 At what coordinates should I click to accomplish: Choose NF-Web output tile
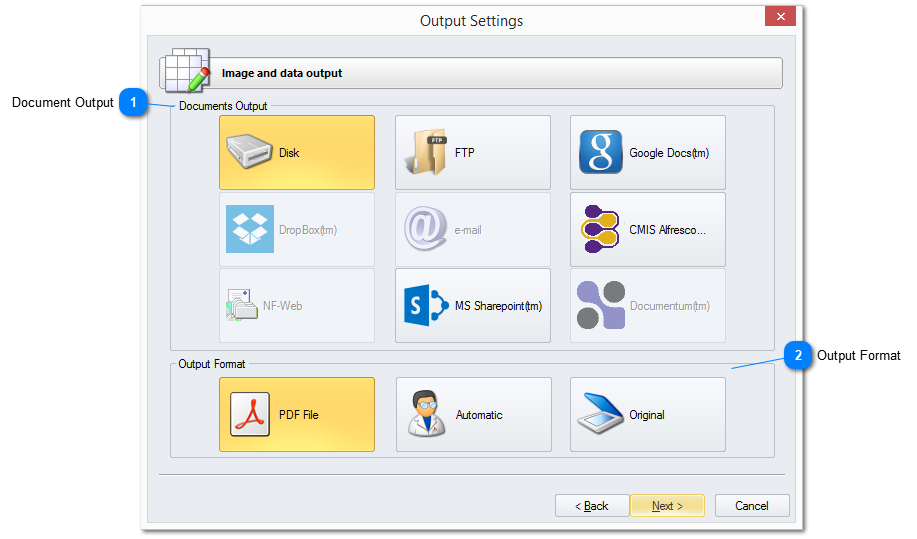point(297,306)
